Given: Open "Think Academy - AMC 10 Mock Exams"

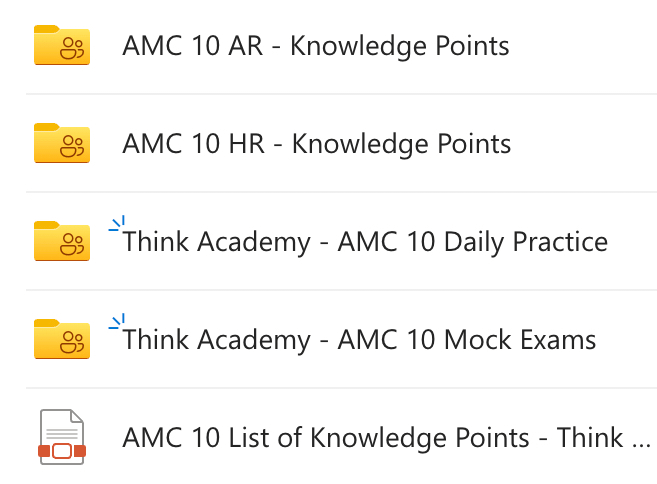Looking at the screenshot, I should click(x=359, y=340).
